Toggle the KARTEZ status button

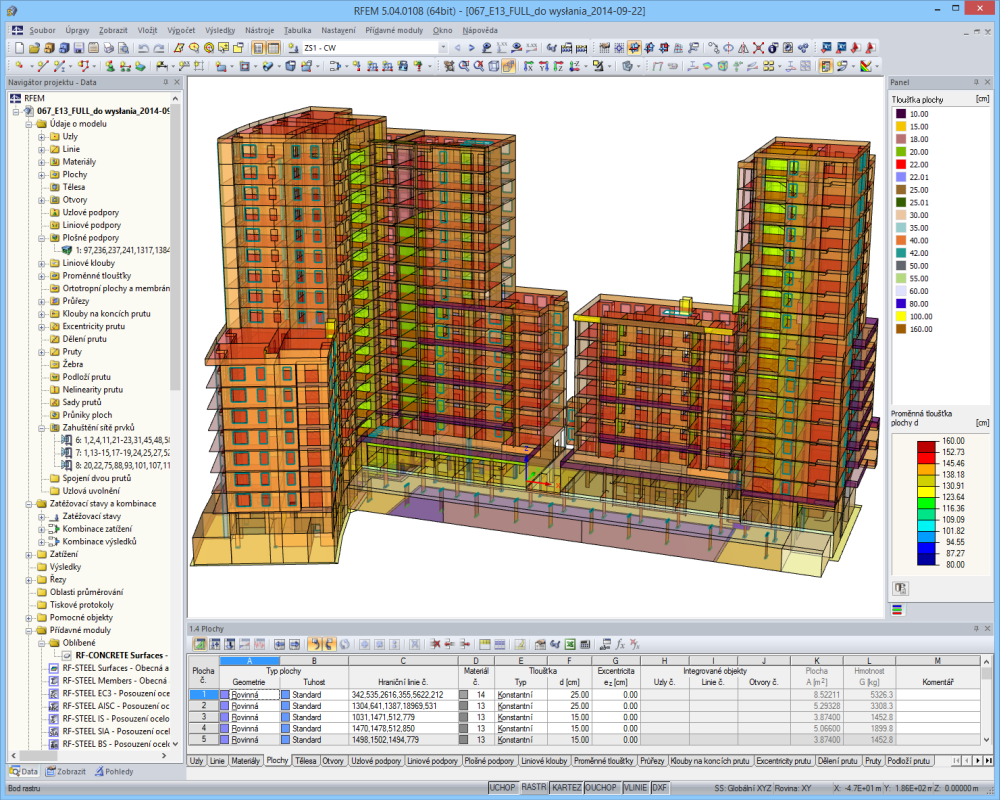(x=566, y=787)
